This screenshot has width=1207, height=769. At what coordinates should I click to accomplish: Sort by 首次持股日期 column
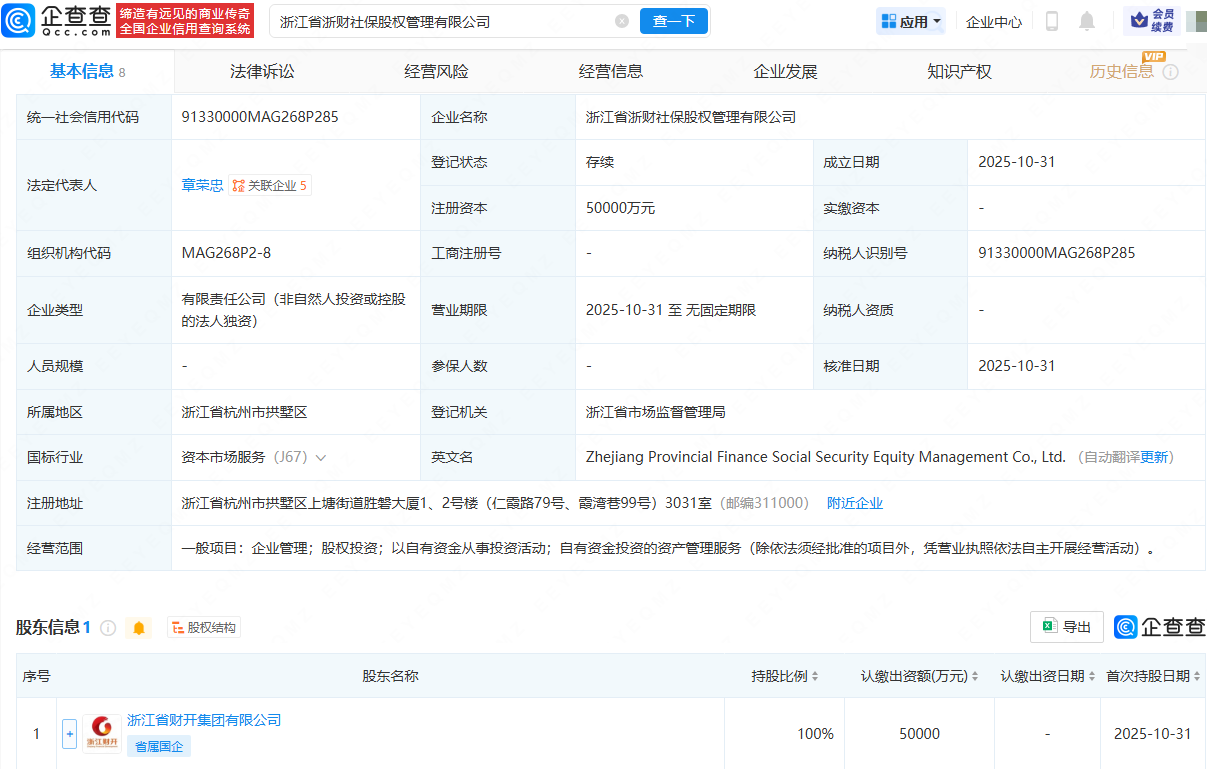coord(1196,677)
